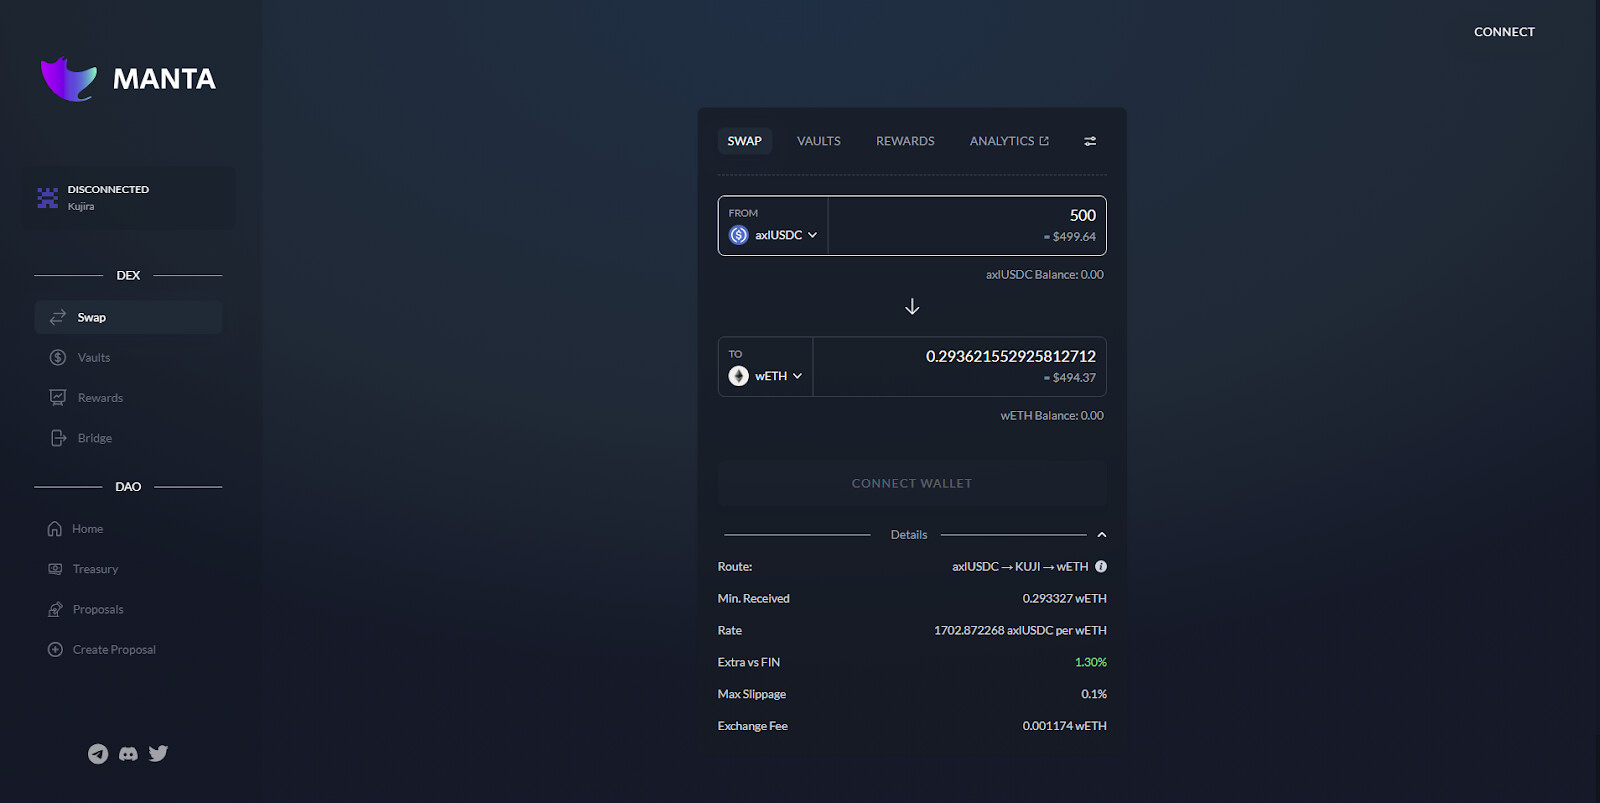Click the Min. Received label
Image resolution: width=1600 pixels, height=803 pixels.
(x=754, y=598)
